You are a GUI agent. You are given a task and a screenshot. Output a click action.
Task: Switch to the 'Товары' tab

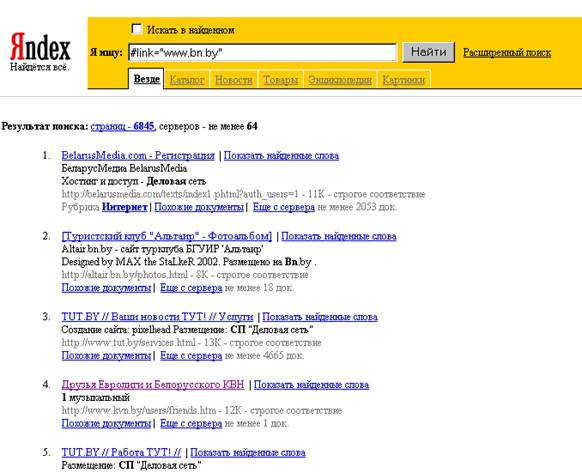[280, 80]
